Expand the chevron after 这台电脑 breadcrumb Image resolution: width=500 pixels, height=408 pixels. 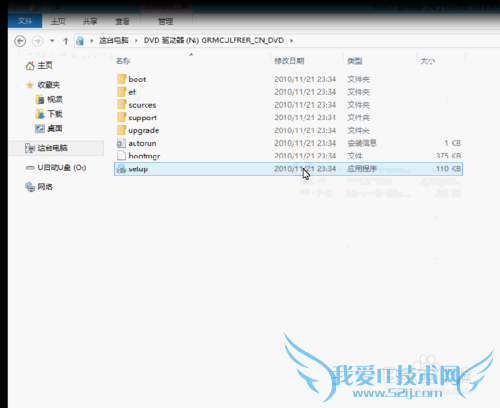(x=136, y=41)
